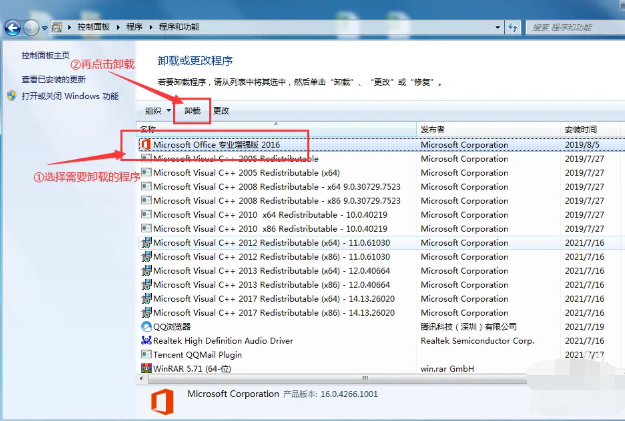Open the 组织 dropdown menu
Screen dimensions: 625x421
pyautogui.click(x=157, y=111)
